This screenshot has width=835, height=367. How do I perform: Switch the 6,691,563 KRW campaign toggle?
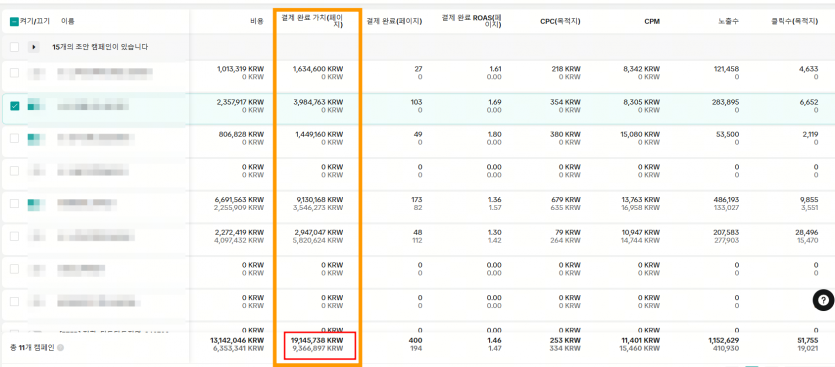click(x=36, y=203)
